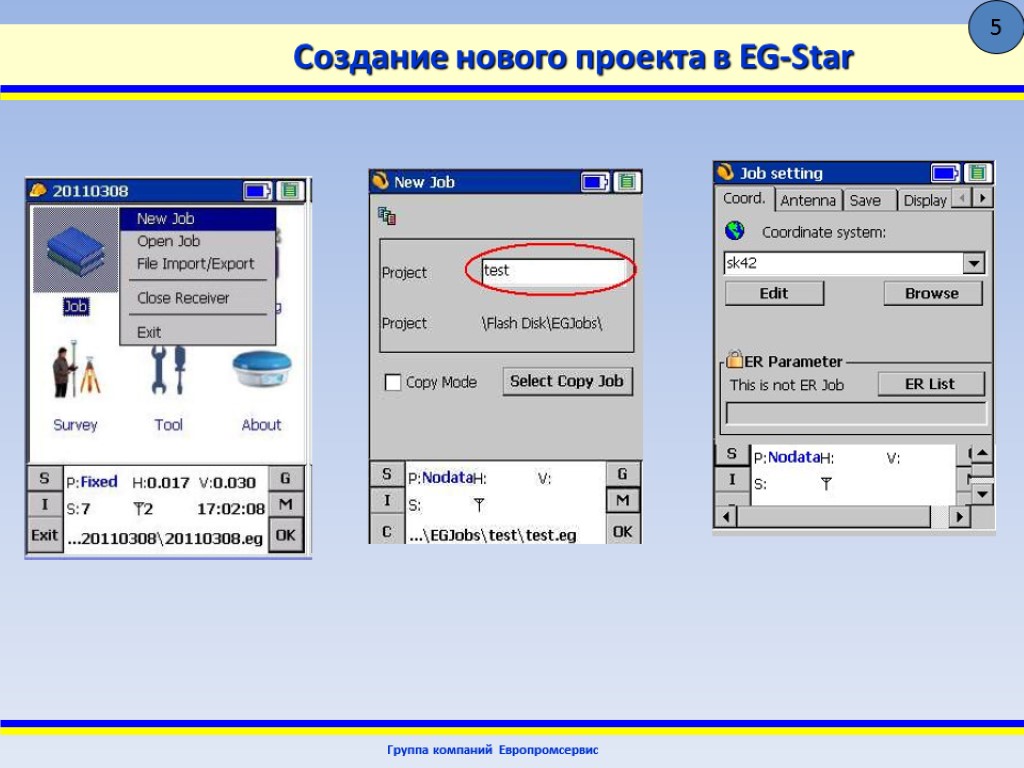This screenshot has width=1024, height=768.
Task: Click M button in New Job window
Action: 622,501
